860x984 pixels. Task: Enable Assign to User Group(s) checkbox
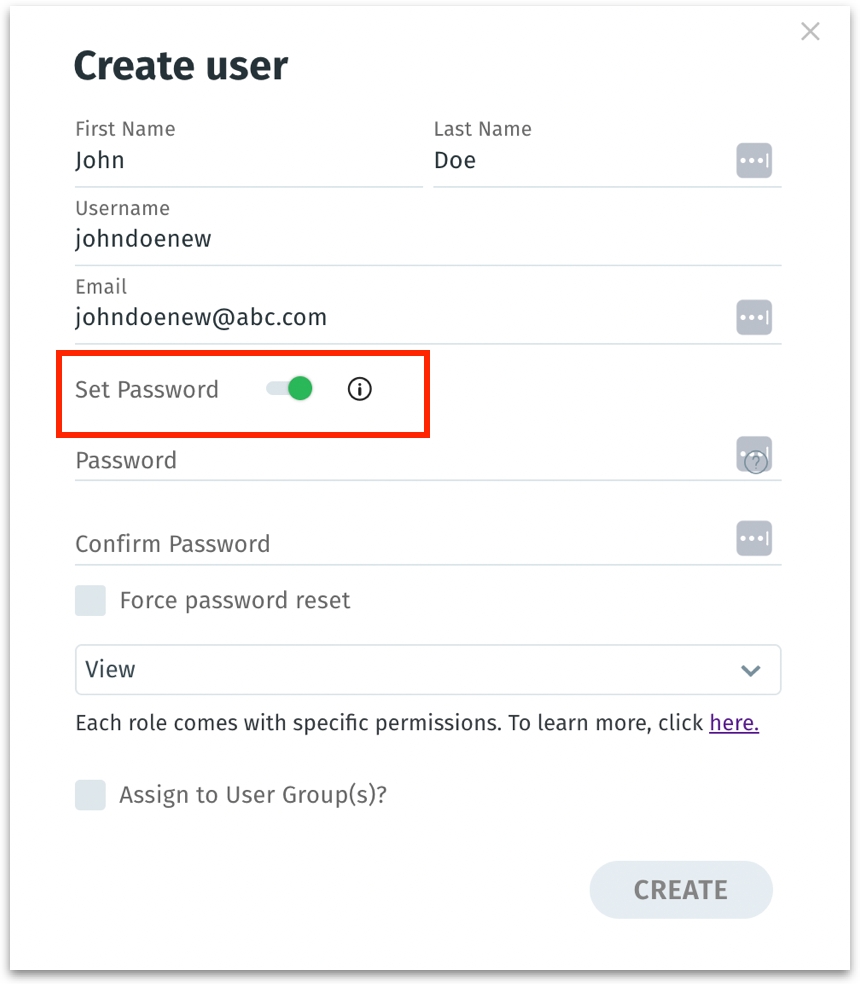pos(91,795)
